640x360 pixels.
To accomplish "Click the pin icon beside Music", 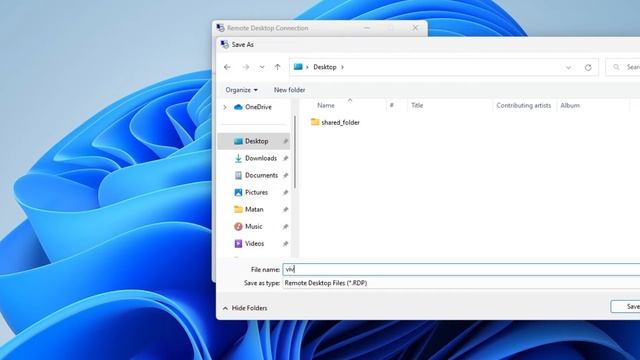I will coord(285,227).
